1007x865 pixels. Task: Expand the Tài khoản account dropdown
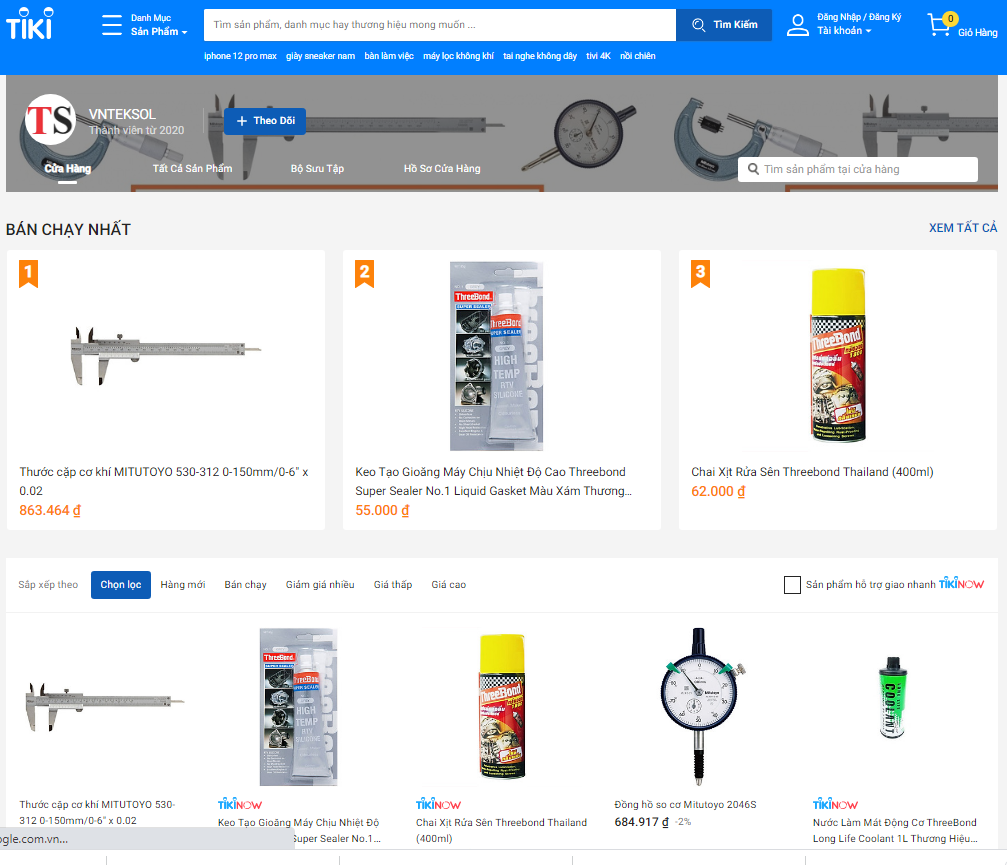pyautogui.click(x=844, y=30)
